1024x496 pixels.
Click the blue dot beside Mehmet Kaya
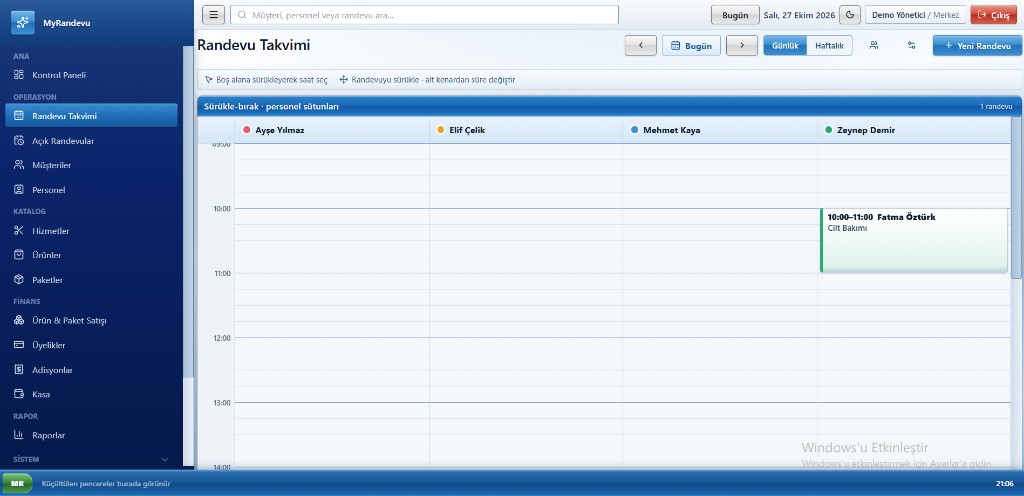634,130
